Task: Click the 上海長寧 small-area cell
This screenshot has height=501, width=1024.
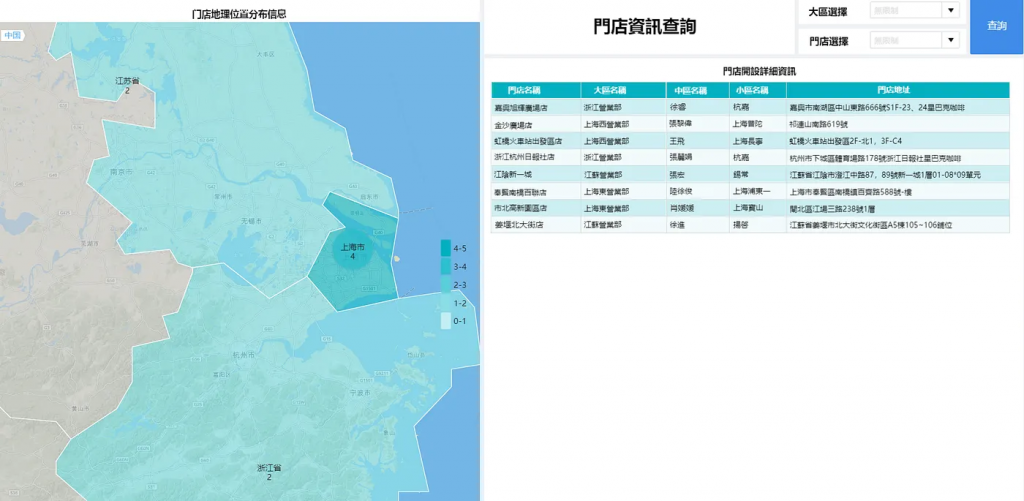Action: pyautogui.click(x=758, y=141)
